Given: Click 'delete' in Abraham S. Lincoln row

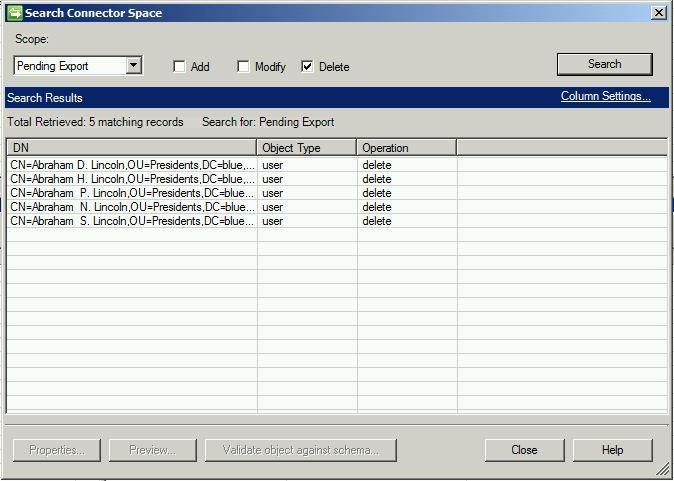Looking at the screenshot, I should coord(377,221).
